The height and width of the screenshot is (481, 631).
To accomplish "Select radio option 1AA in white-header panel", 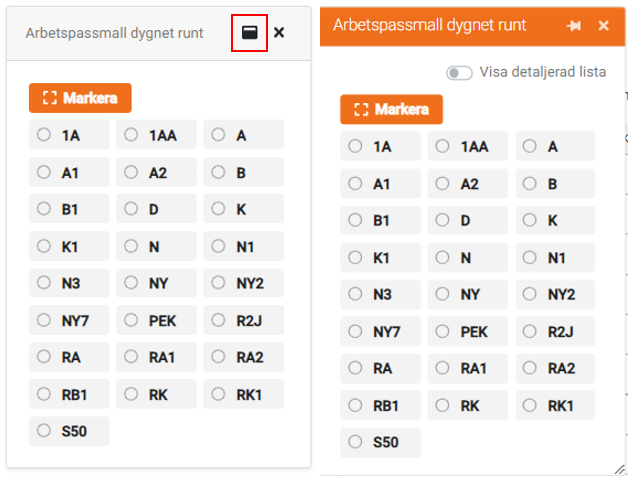I will tap(131, 135).
